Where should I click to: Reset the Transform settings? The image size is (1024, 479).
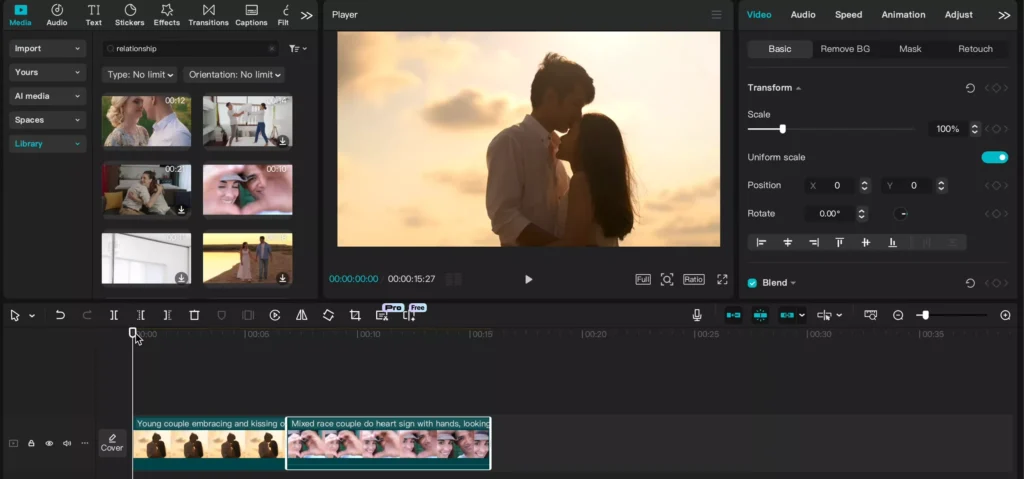970,88
